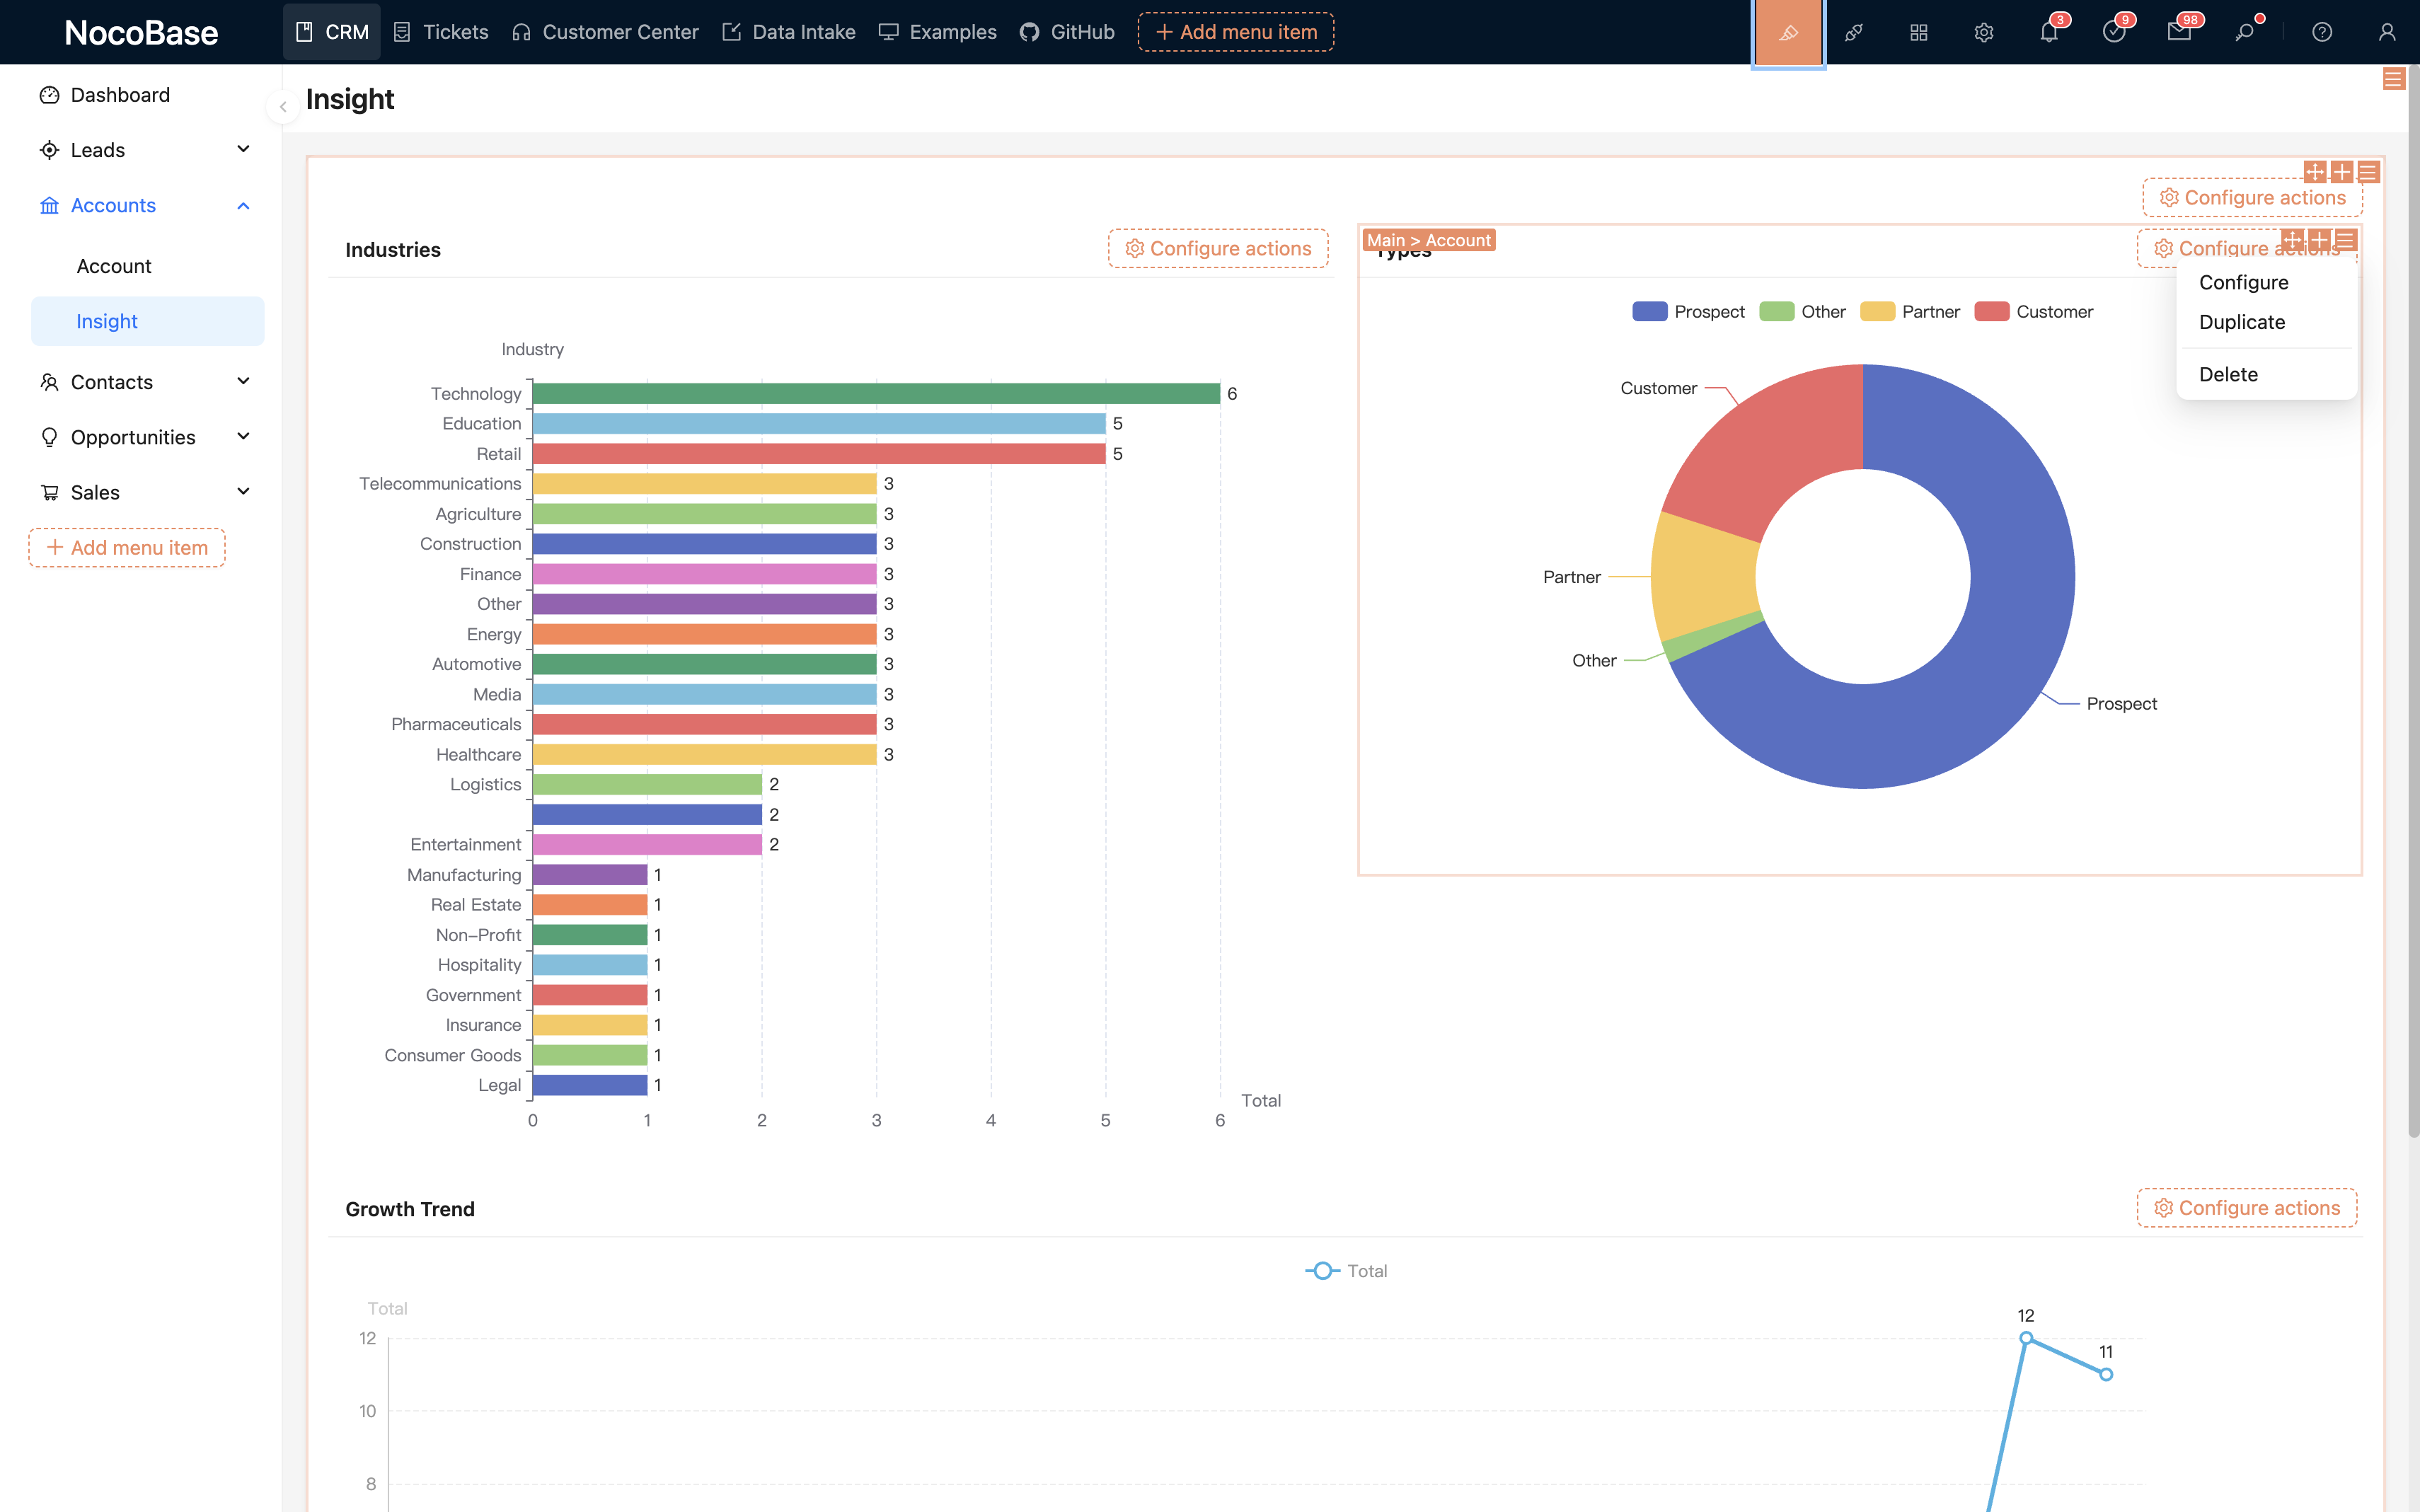Click the key-shaped icon with red dot
Screen dimensions: 2420x1512
click(x=2244, y=32)
